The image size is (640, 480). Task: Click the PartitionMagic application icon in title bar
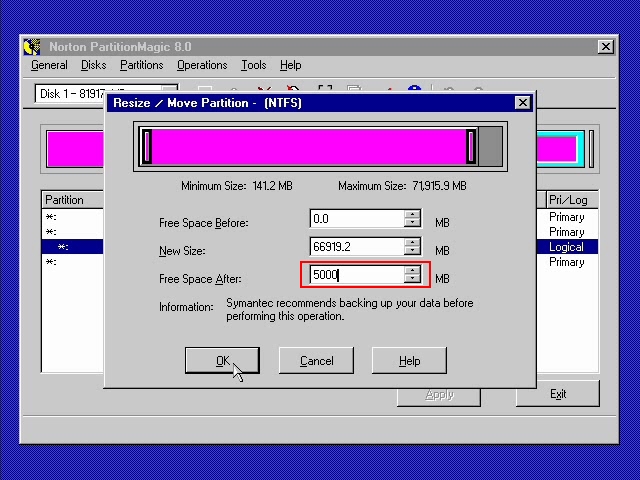pos(32,47)
